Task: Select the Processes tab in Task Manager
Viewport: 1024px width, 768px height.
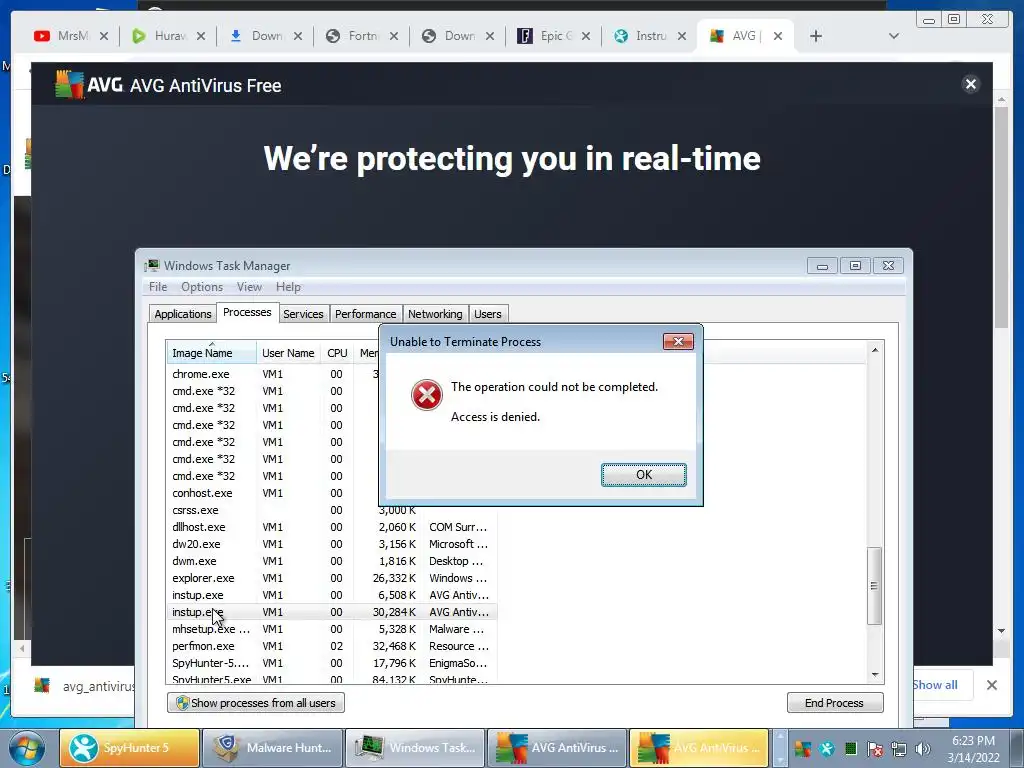Action: [x=247, y=312]
